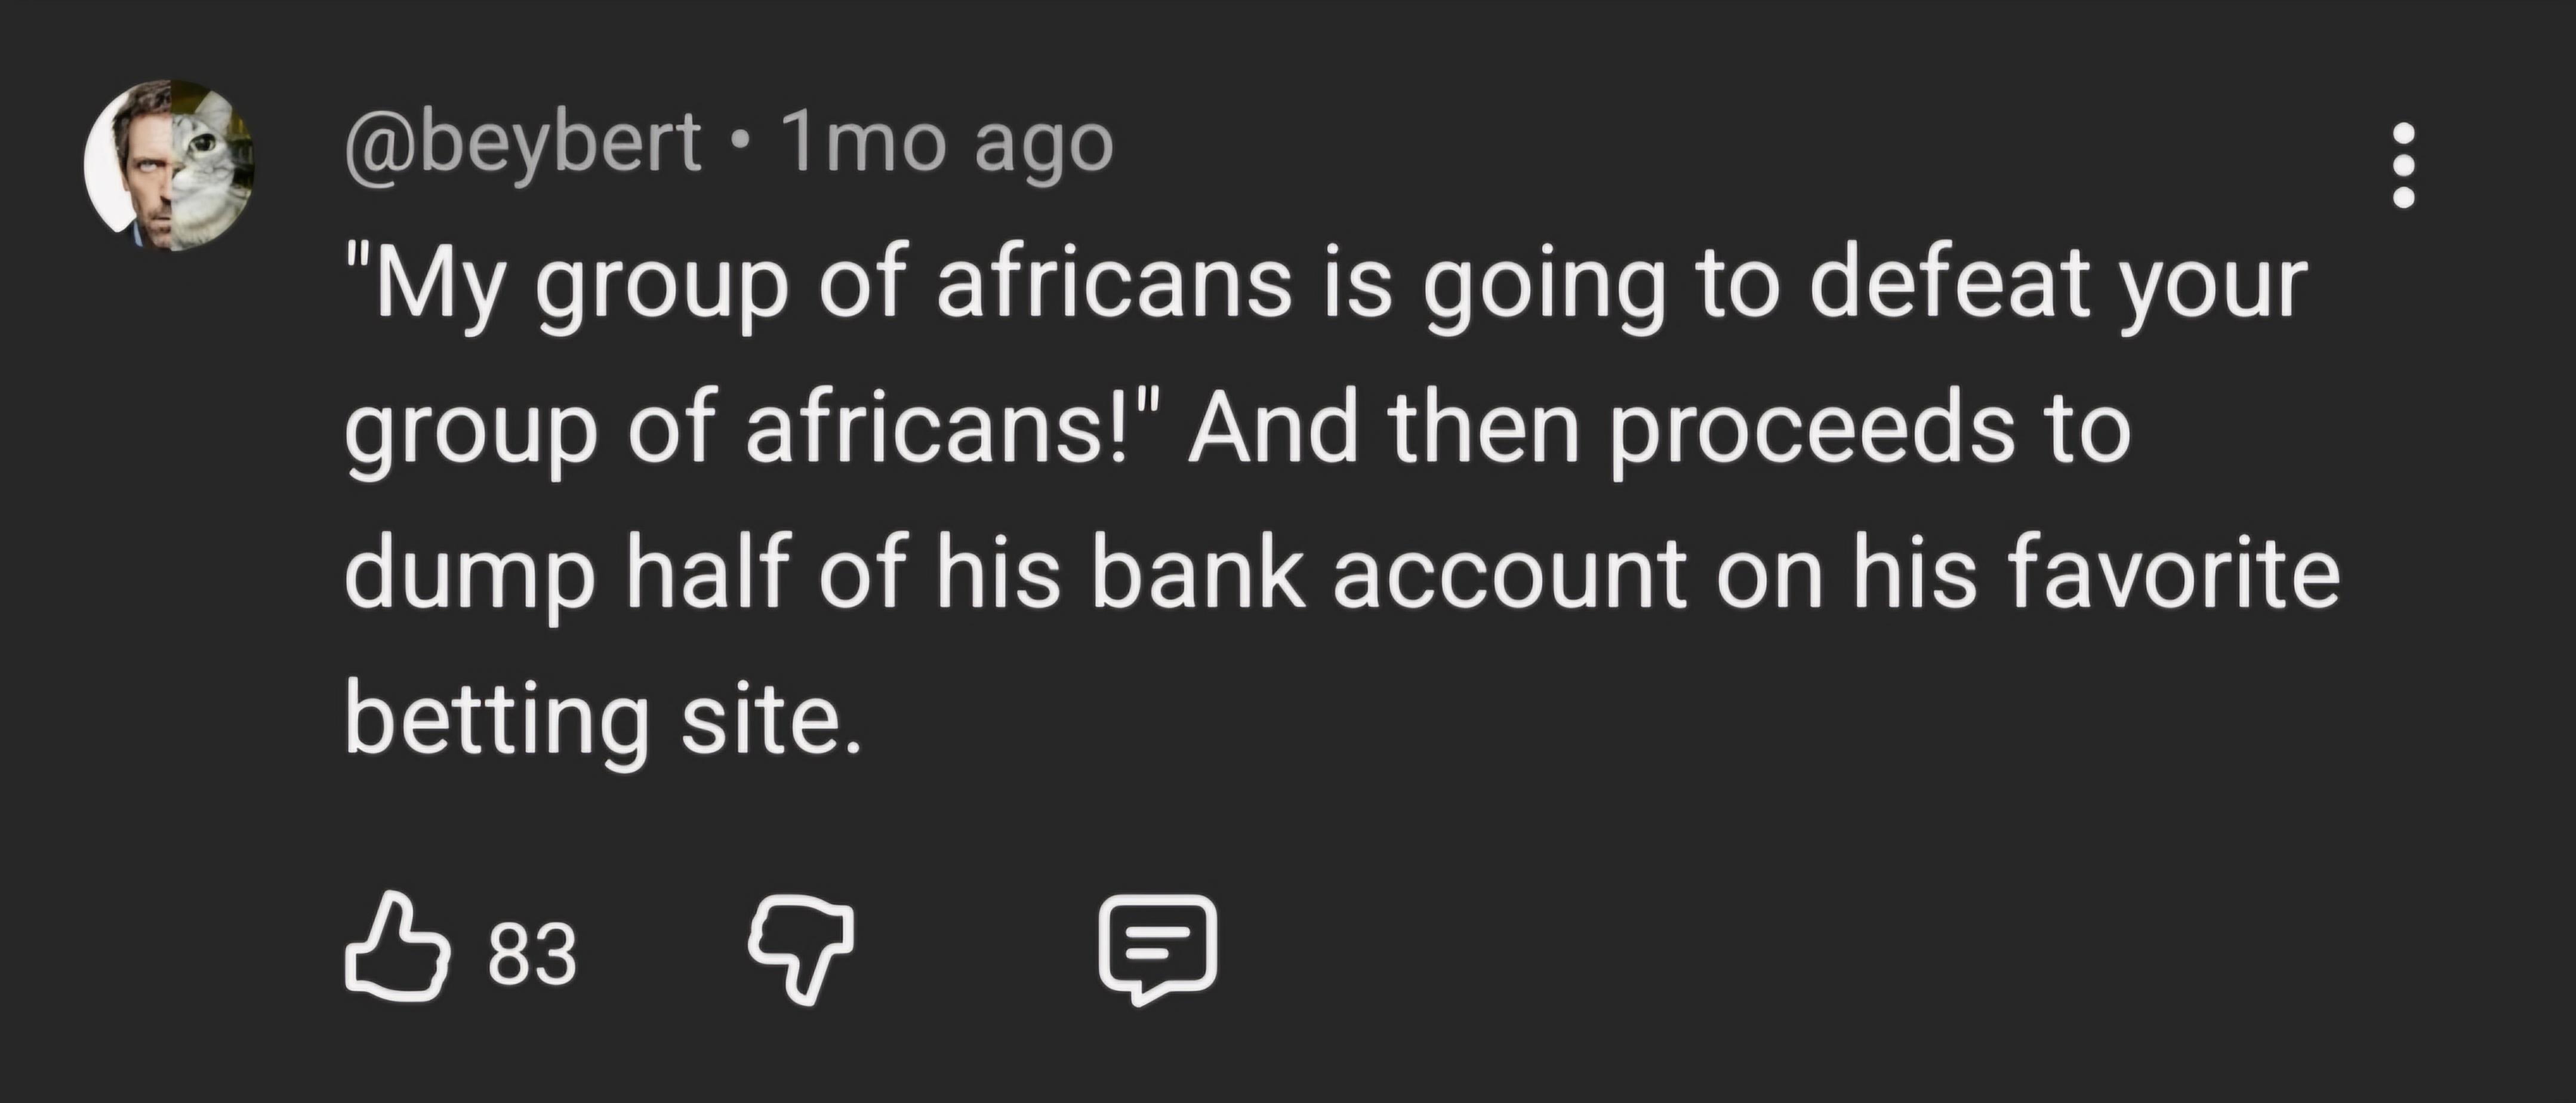Image resolution: width=2576 pixels, height=1103 pixels.
Task: Click the words "bank account" in the comment
Action: point(1389,575)
